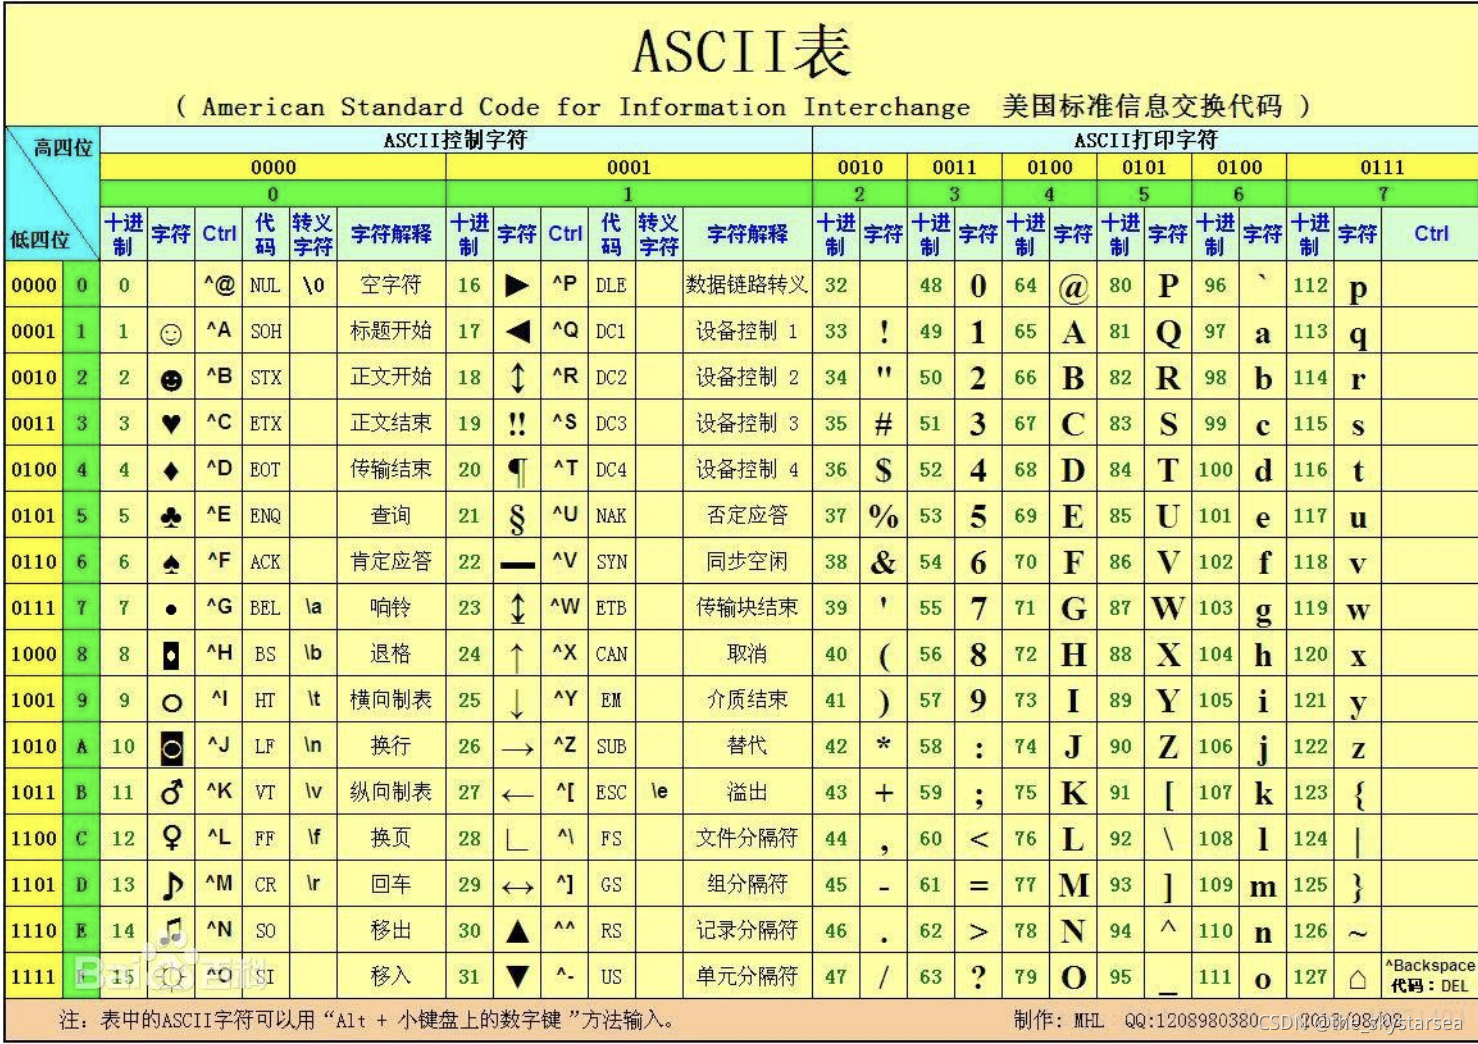This screenshot has height=1044, width=1478.
Task: Select the '\e' escape character cell
Action: (x=659, y=791)
